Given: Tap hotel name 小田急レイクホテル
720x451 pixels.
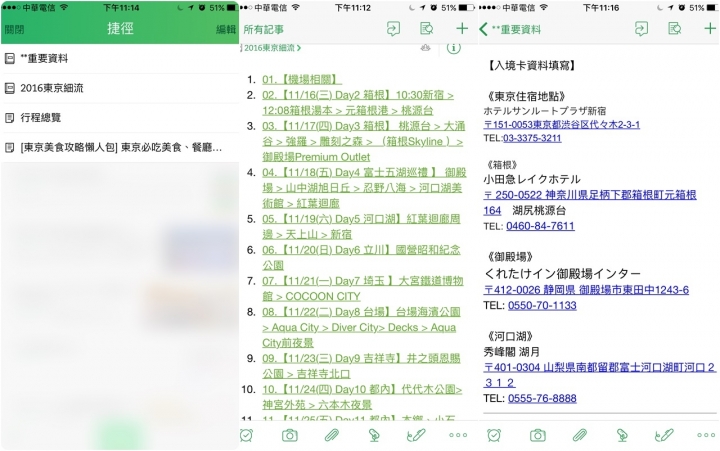Looking at the screenshot, I should 532,179.
